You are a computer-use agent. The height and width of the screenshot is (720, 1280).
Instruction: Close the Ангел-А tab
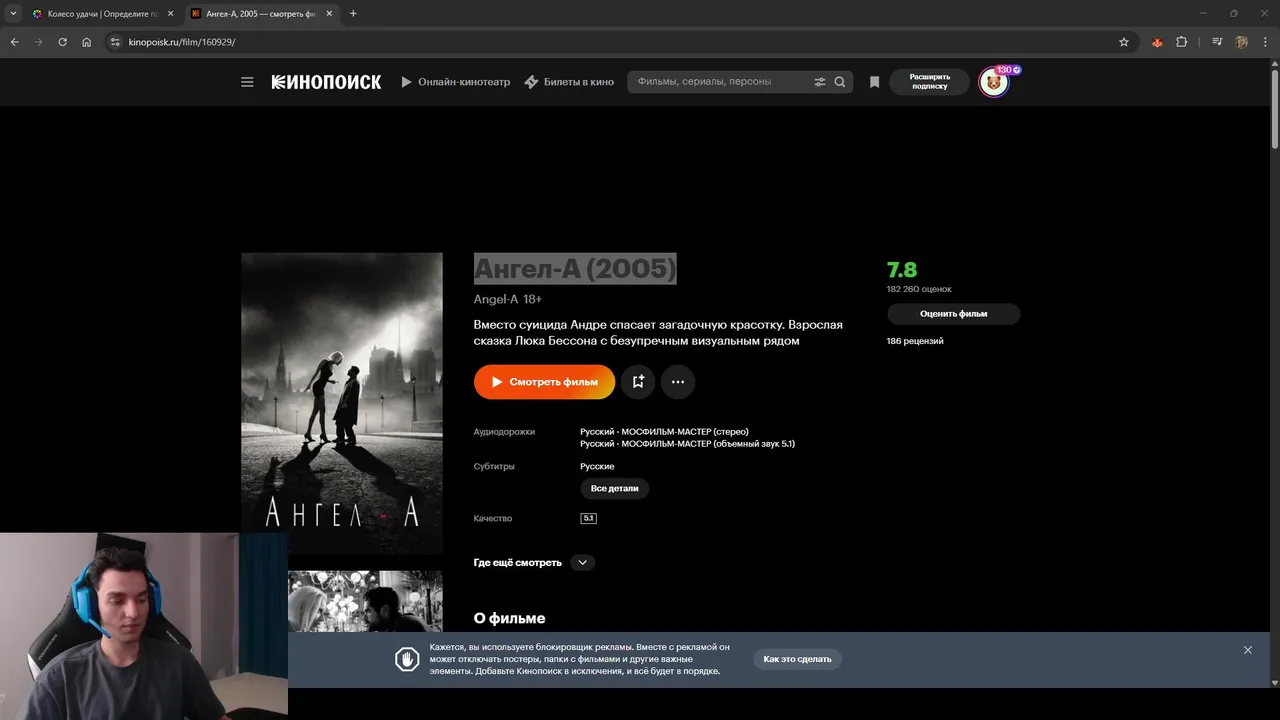coord(329,14)
